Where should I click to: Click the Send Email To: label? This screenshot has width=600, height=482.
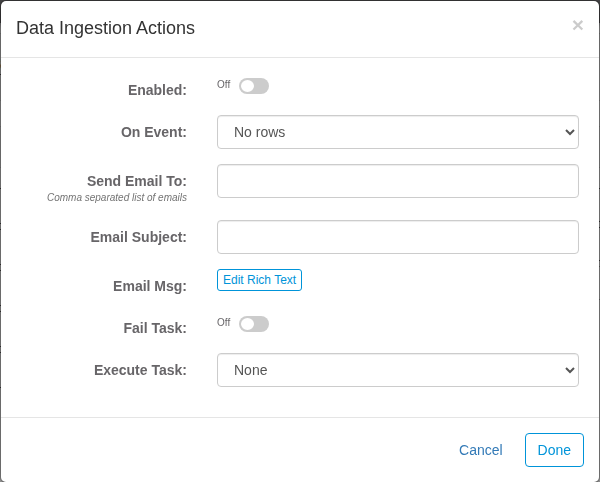(137, 181)
